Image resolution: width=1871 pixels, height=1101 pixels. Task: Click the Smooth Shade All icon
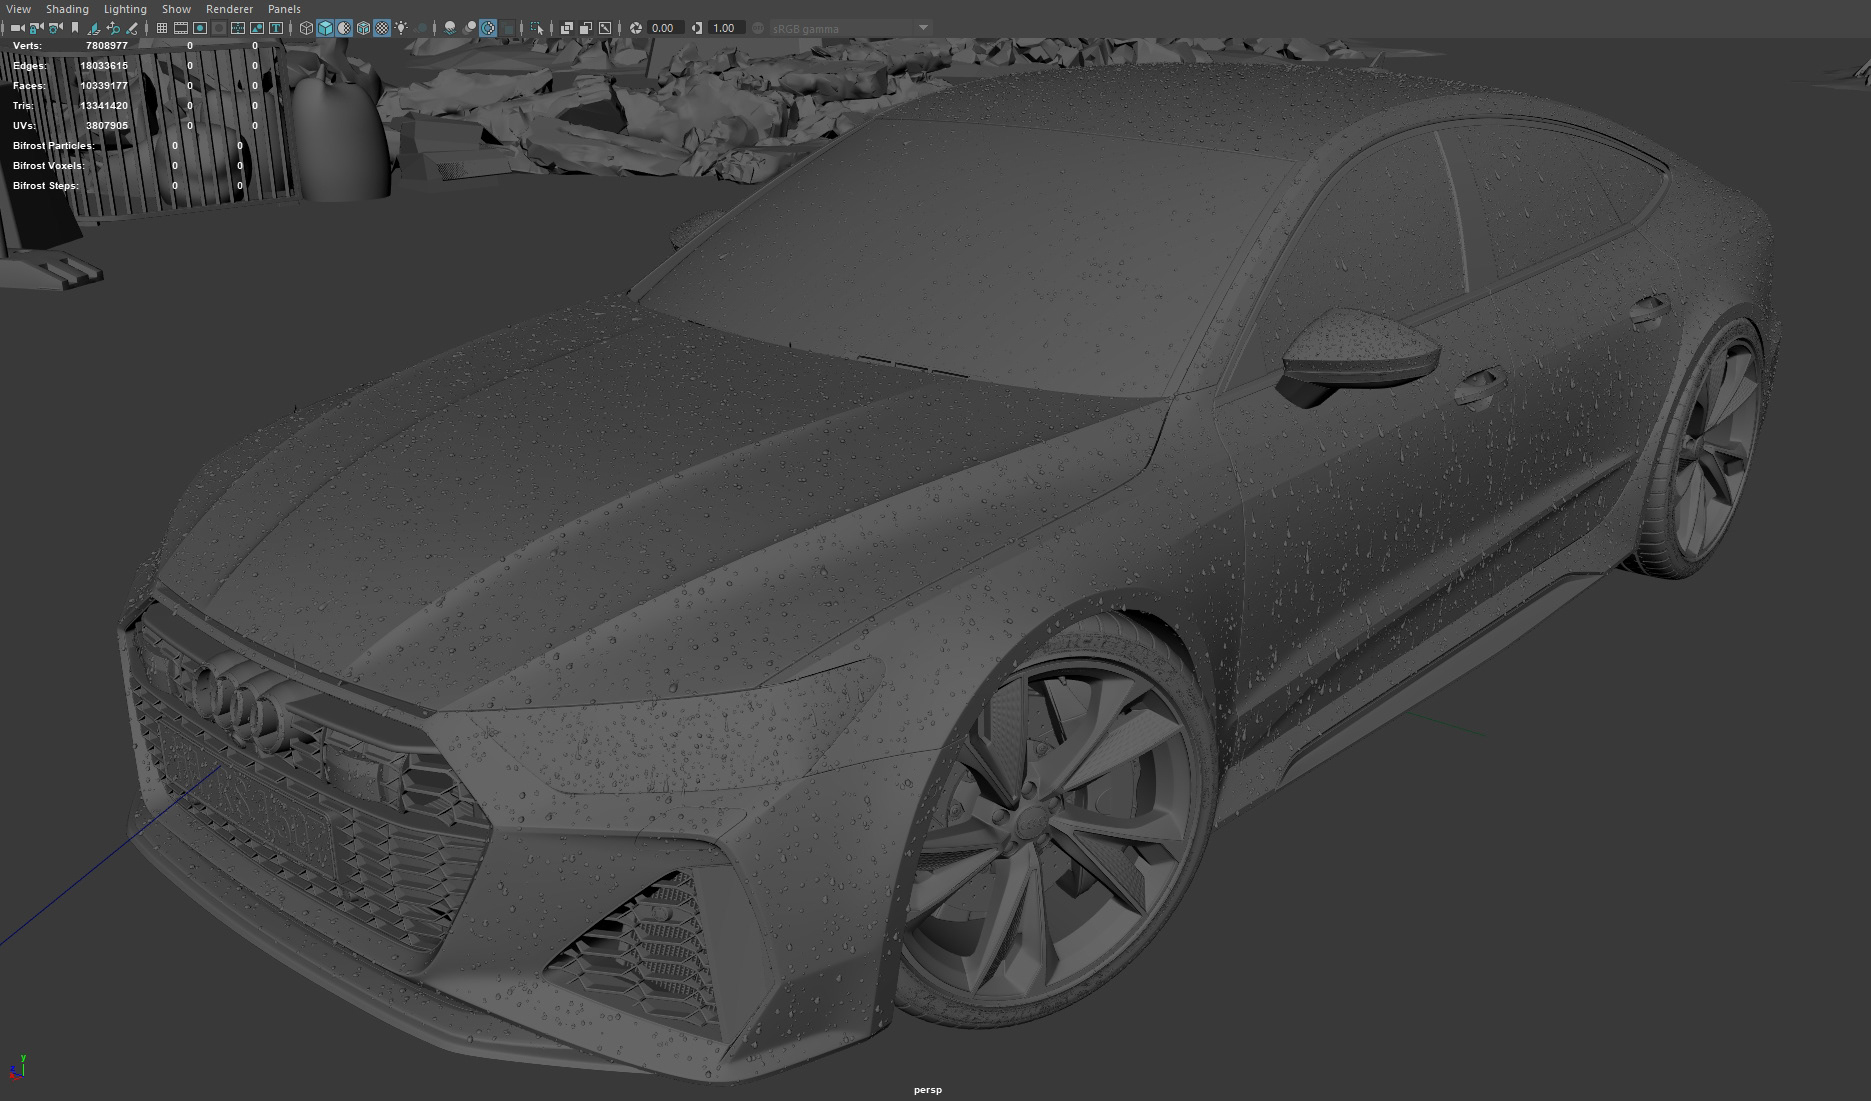click(x=325, y=28)
